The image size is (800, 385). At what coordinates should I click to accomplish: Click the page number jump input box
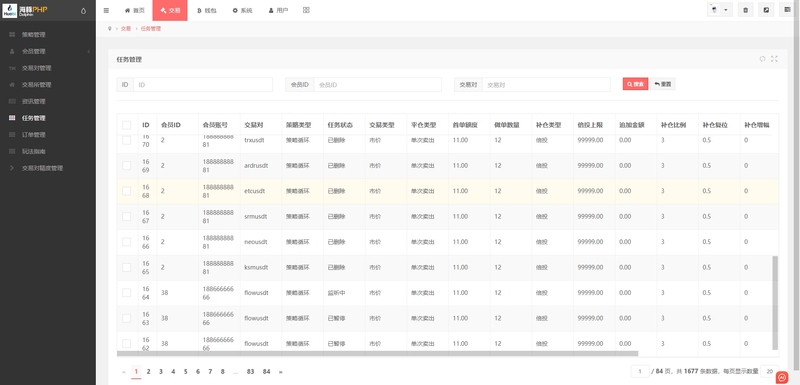[640, 371]
